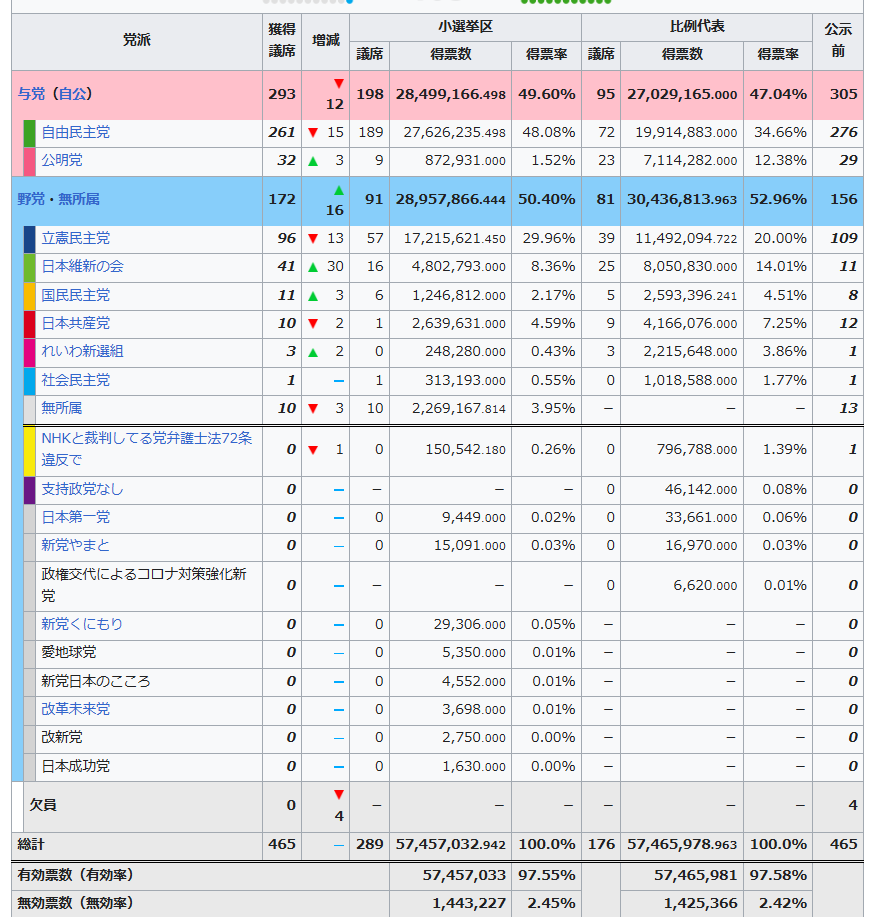
Task: Open the 社会民主党 party link
Action: pyautogui.click(x=75, y=380)
